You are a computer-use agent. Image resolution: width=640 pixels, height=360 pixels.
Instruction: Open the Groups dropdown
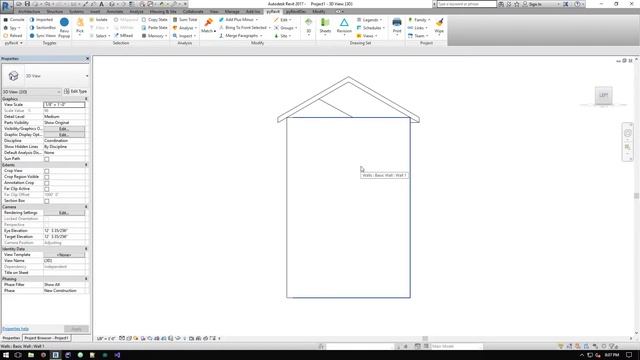pyautogui.click(x=286, y=28)
